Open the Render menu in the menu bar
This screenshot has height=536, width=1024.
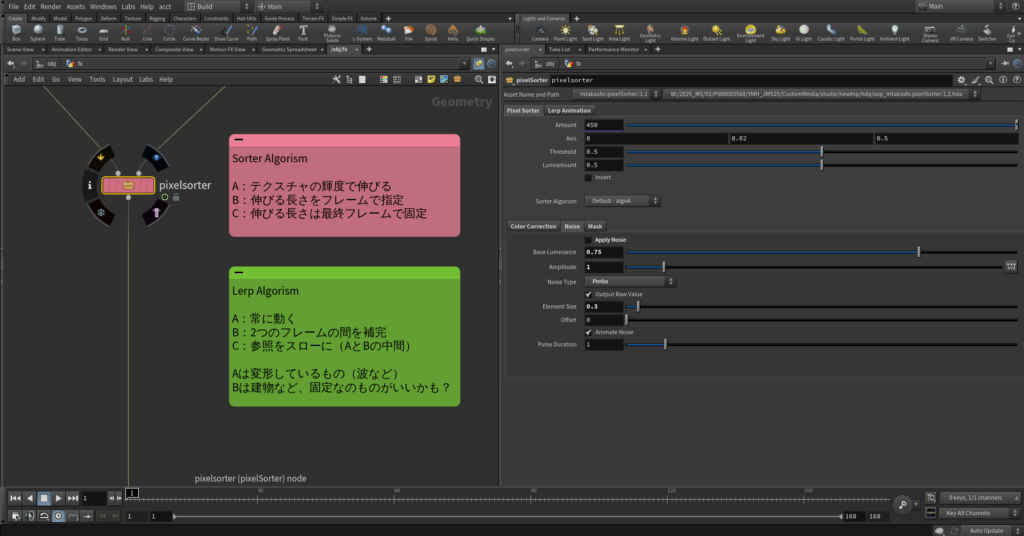tap(51, 6)
